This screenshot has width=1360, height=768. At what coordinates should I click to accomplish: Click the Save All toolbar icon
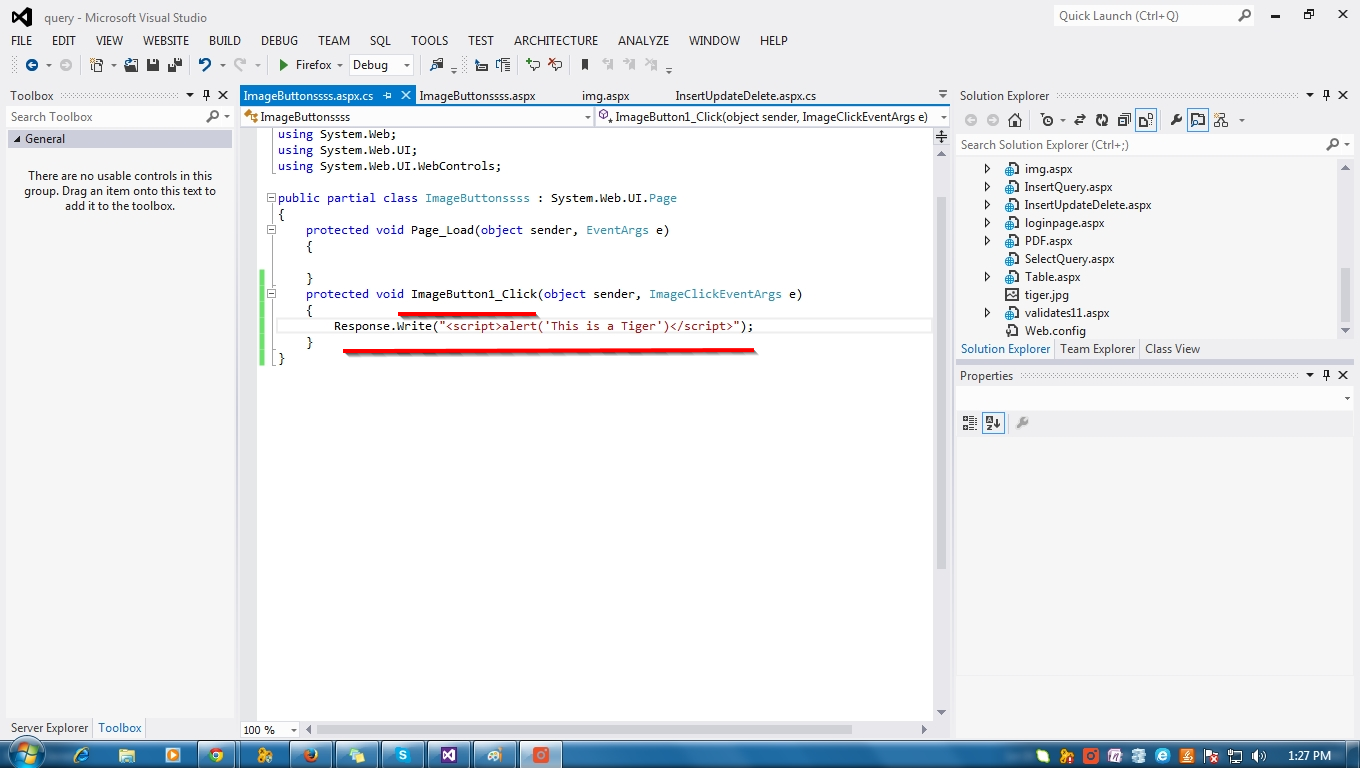(175, 64)
